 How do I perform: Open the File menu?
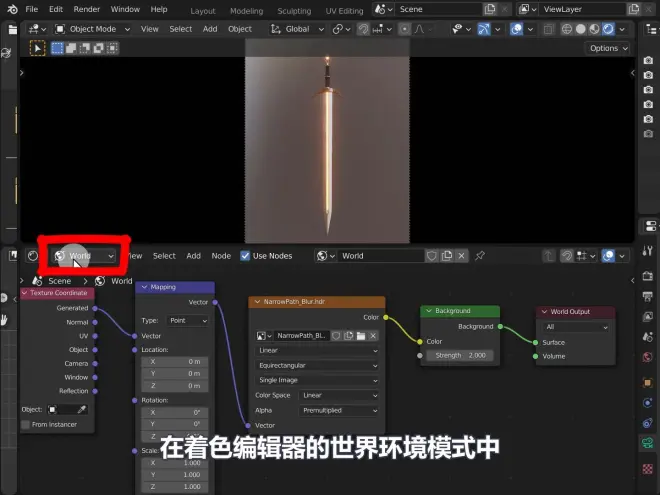(x=32, y=9)
